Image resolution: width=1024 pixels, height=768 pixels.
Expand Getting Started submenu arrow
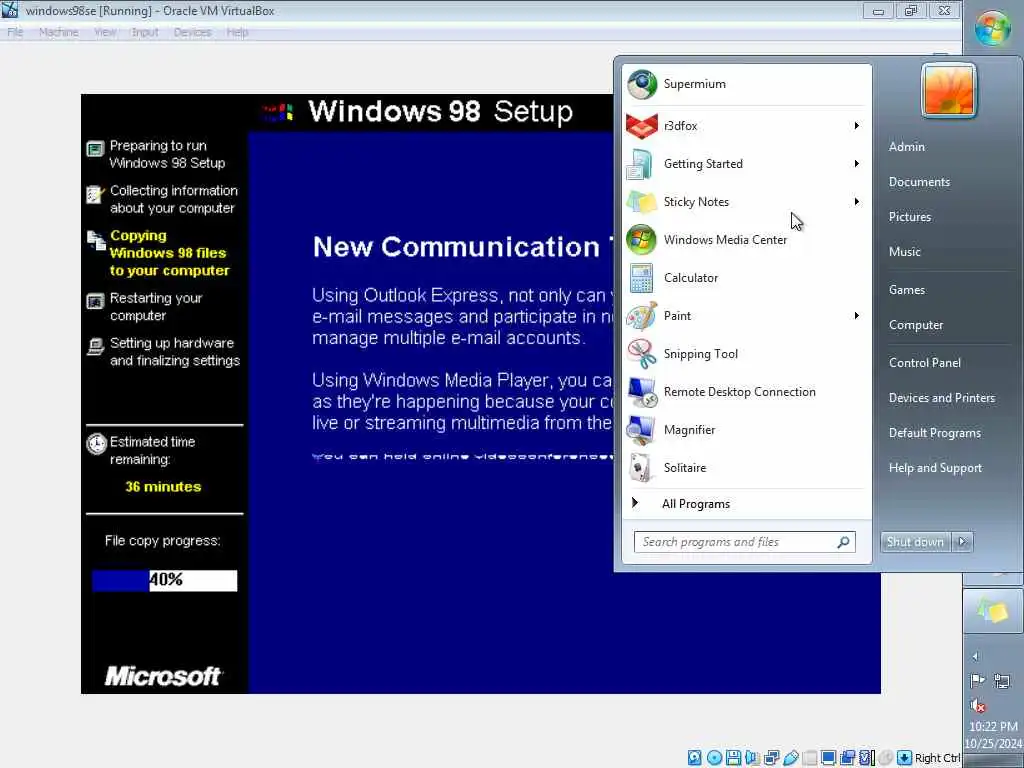point(856,164)
